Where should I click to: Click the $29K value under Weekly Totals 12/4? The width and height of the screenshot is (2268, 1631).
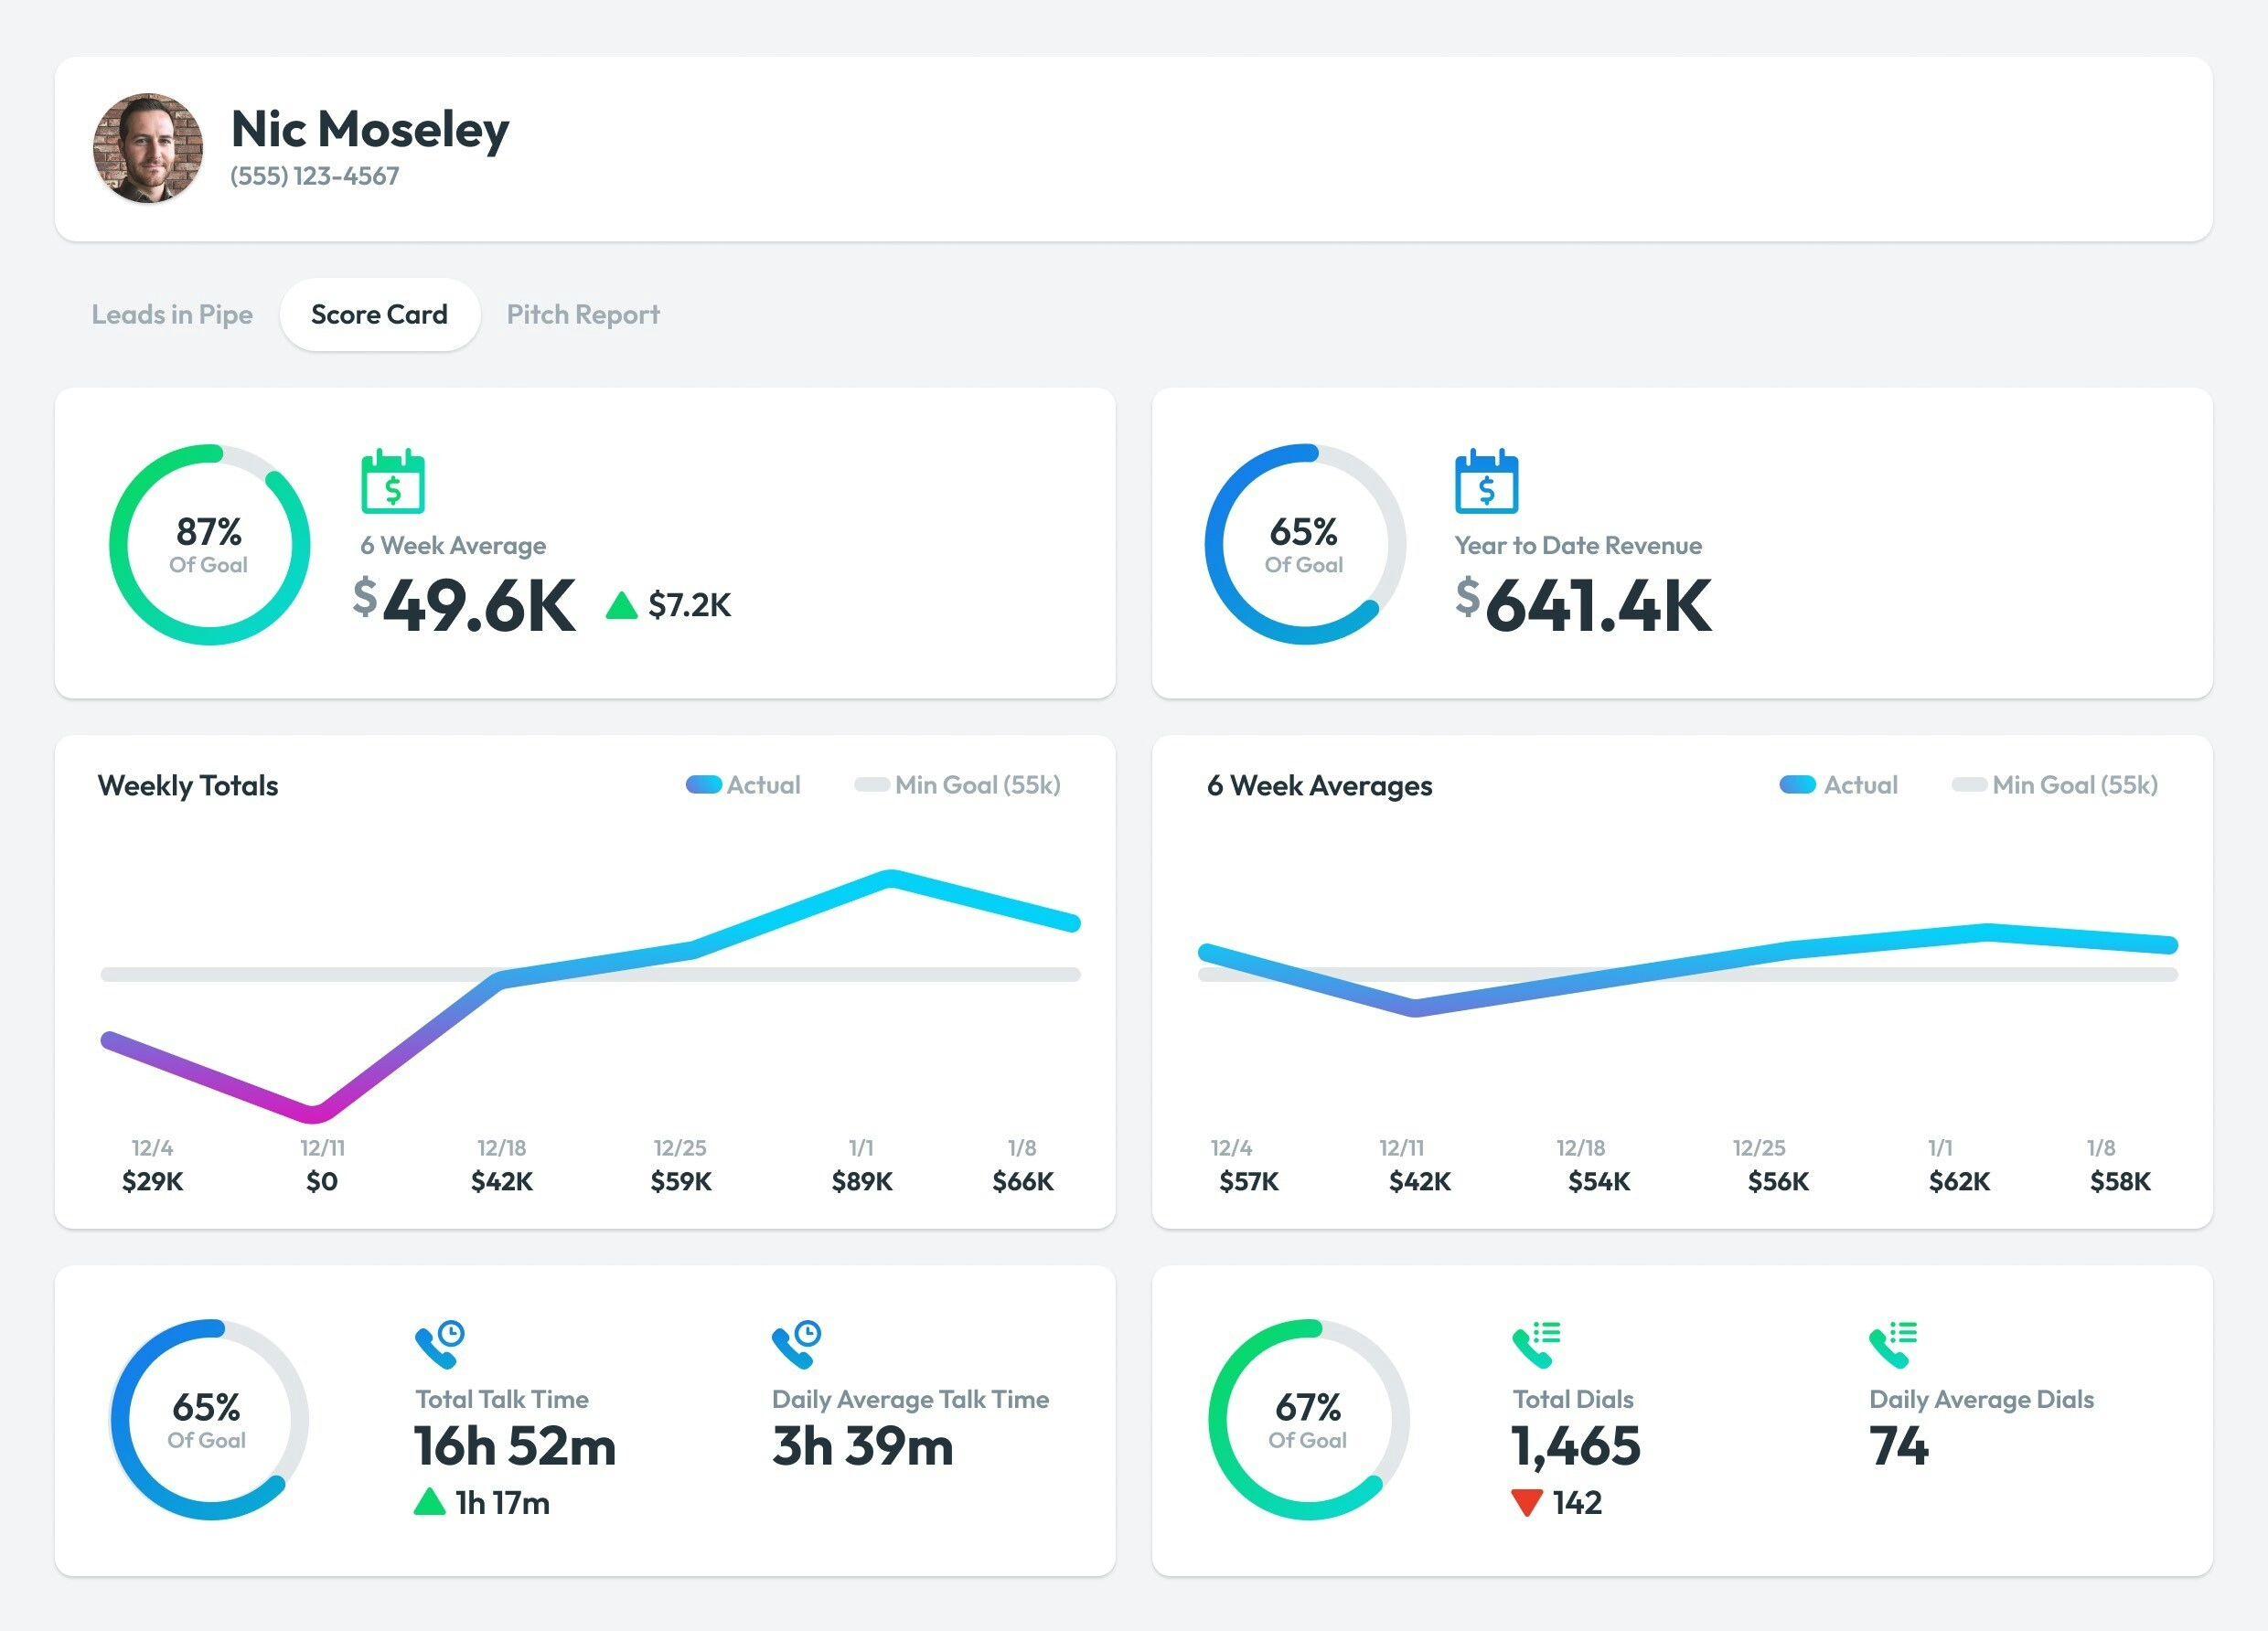[153, 1181]
